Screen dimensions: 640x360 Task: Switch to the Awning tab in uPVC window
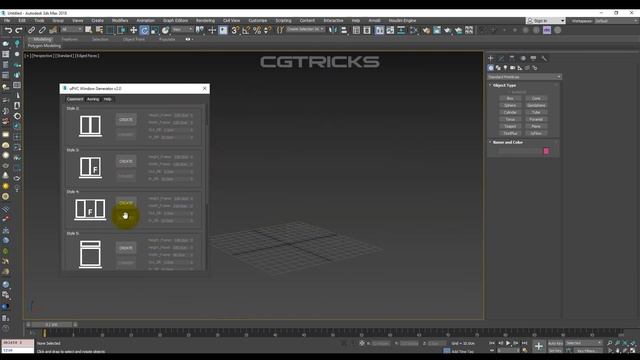click(93, 99)
